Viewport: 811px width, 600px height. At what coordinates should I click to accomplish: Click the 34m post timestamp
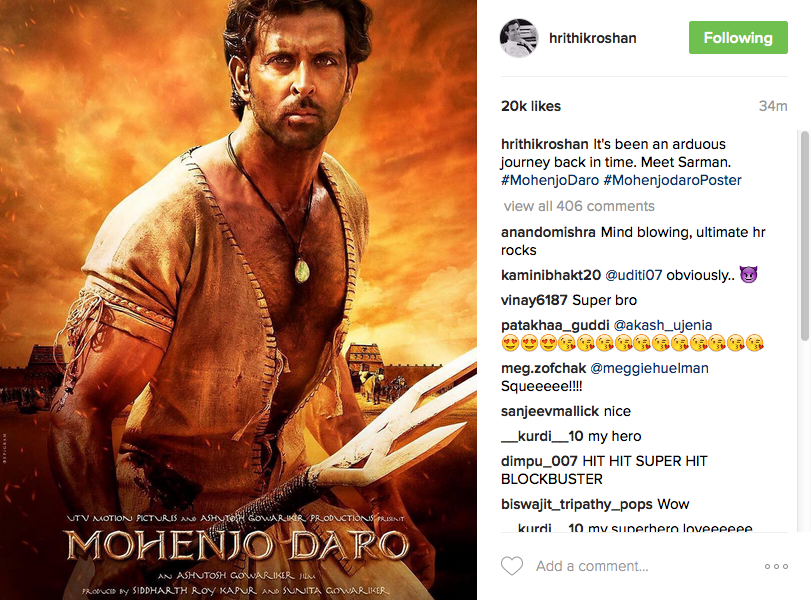point(773,106)
